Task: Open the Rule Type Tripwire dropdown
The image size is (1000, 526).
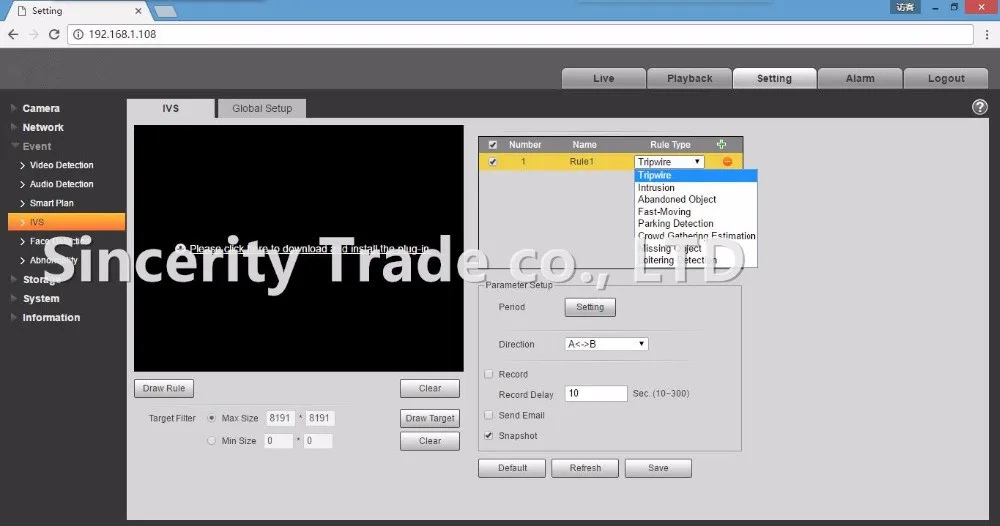Action: [x=669, y=162]
